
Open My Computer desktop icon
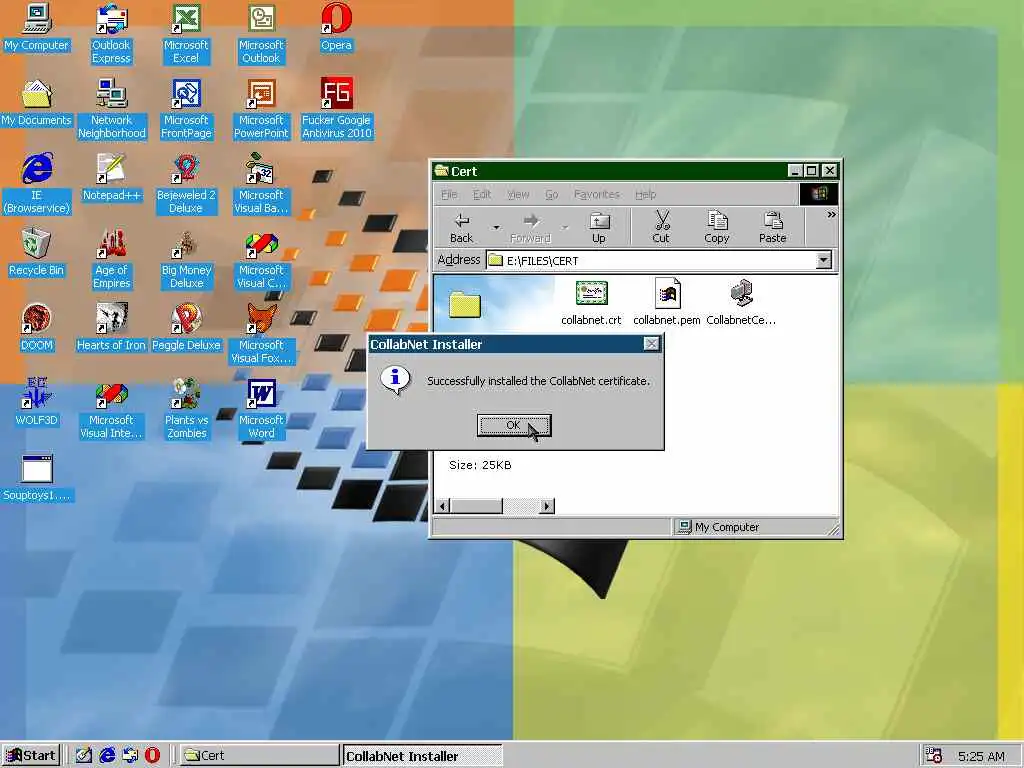[x=37, y=27]
